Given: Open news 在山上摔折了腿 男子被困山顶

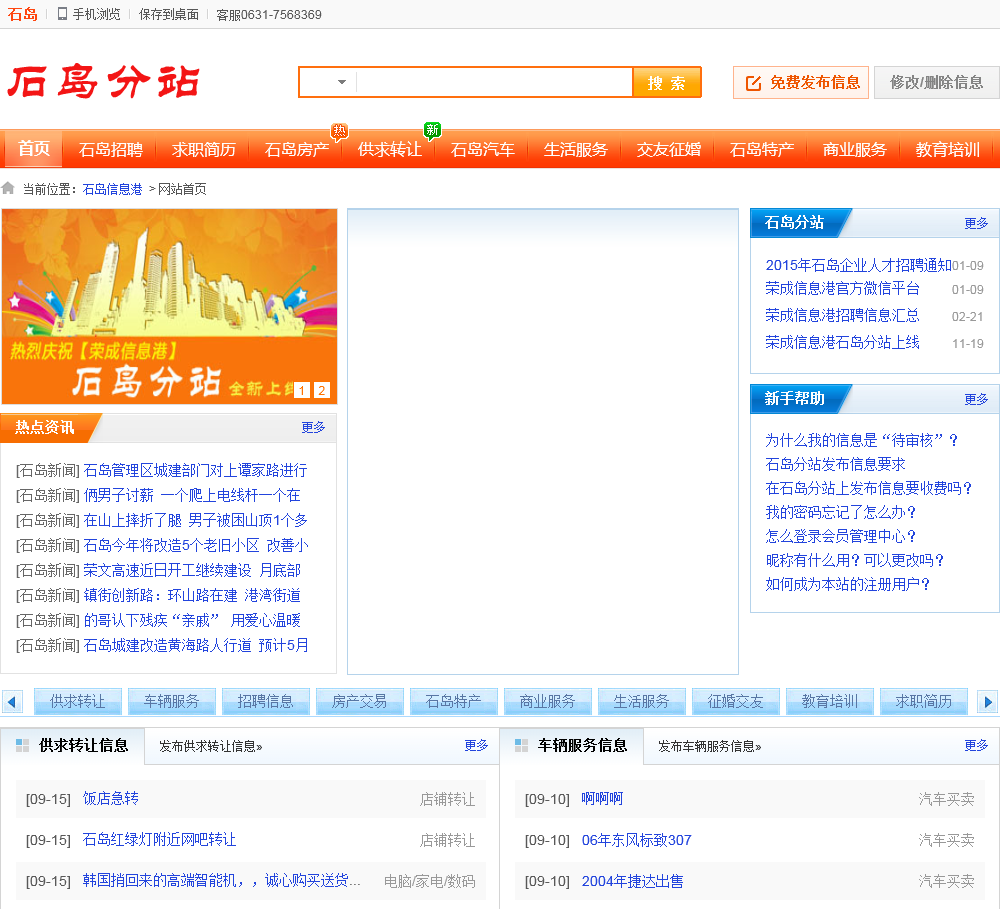Looking at the screenshot, I should tap(195, 520).
